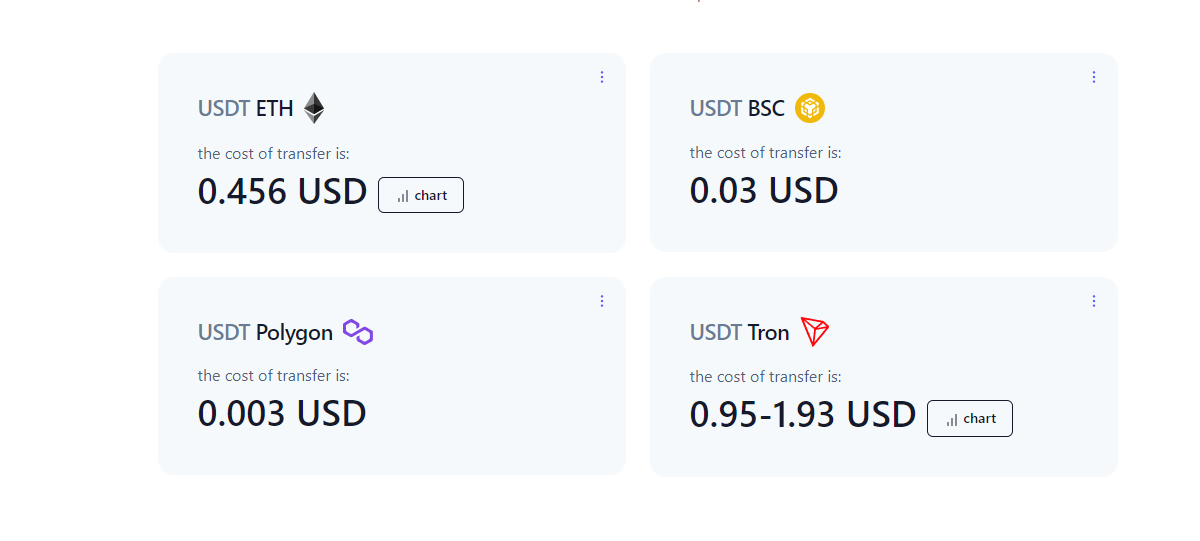Click the BSC gold coin logo
Image resolution: width=1200 pixels, height=541 pixels.
pos(810,108)
